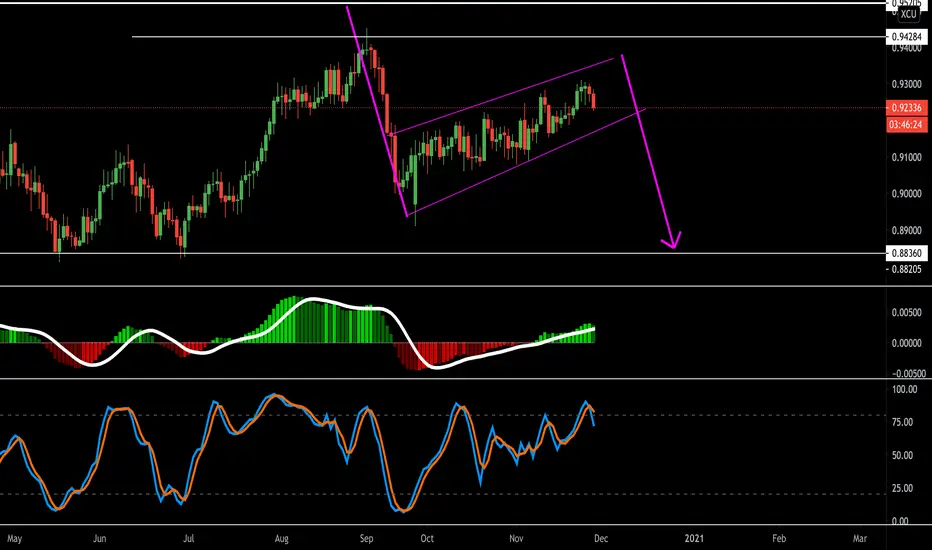Click the Oct label on time axis

pos(427,539)
